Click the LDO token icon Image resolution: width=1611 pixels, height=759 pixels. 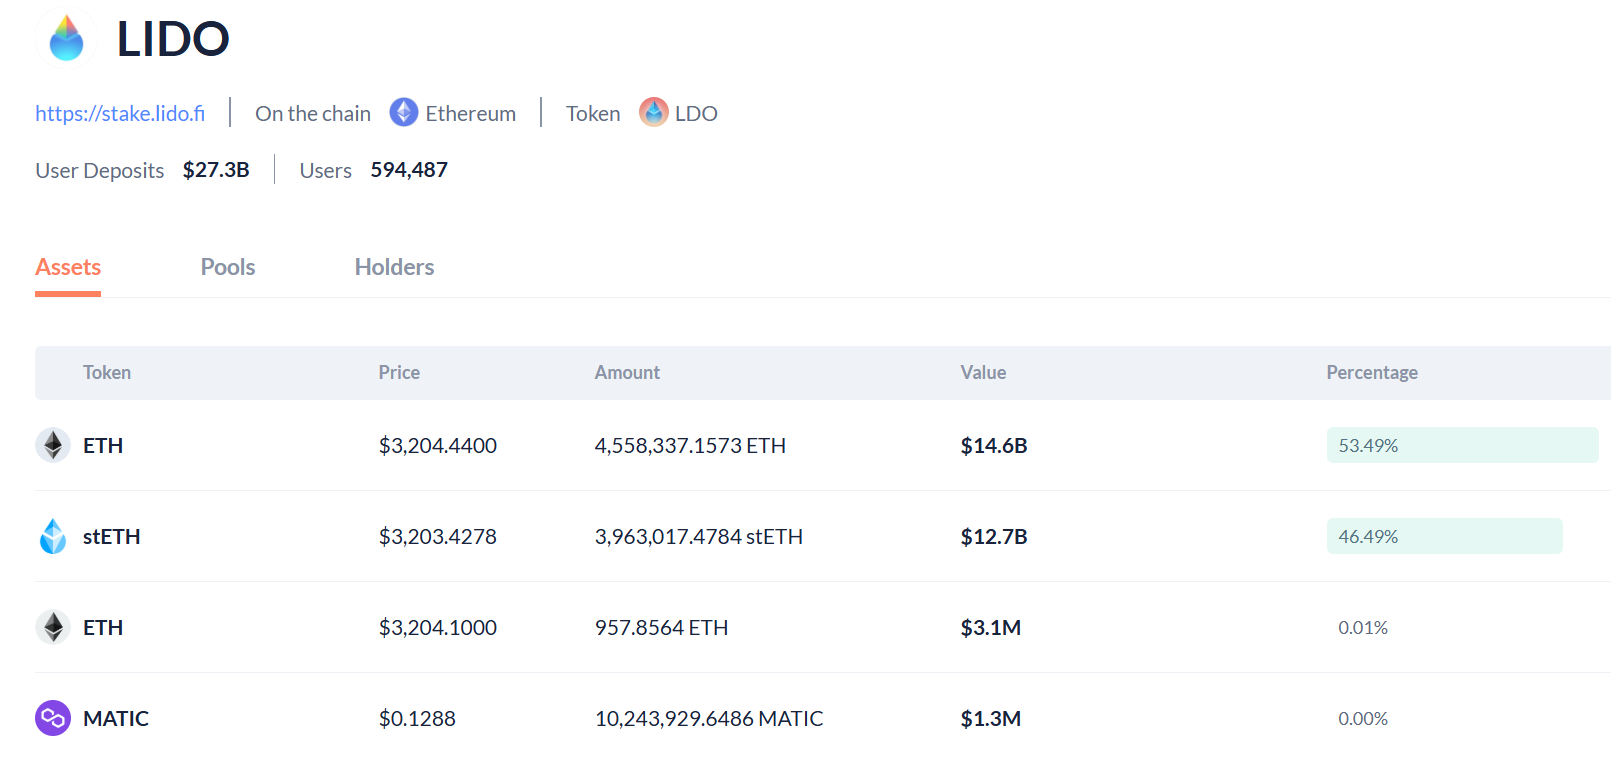click(654, 112)
